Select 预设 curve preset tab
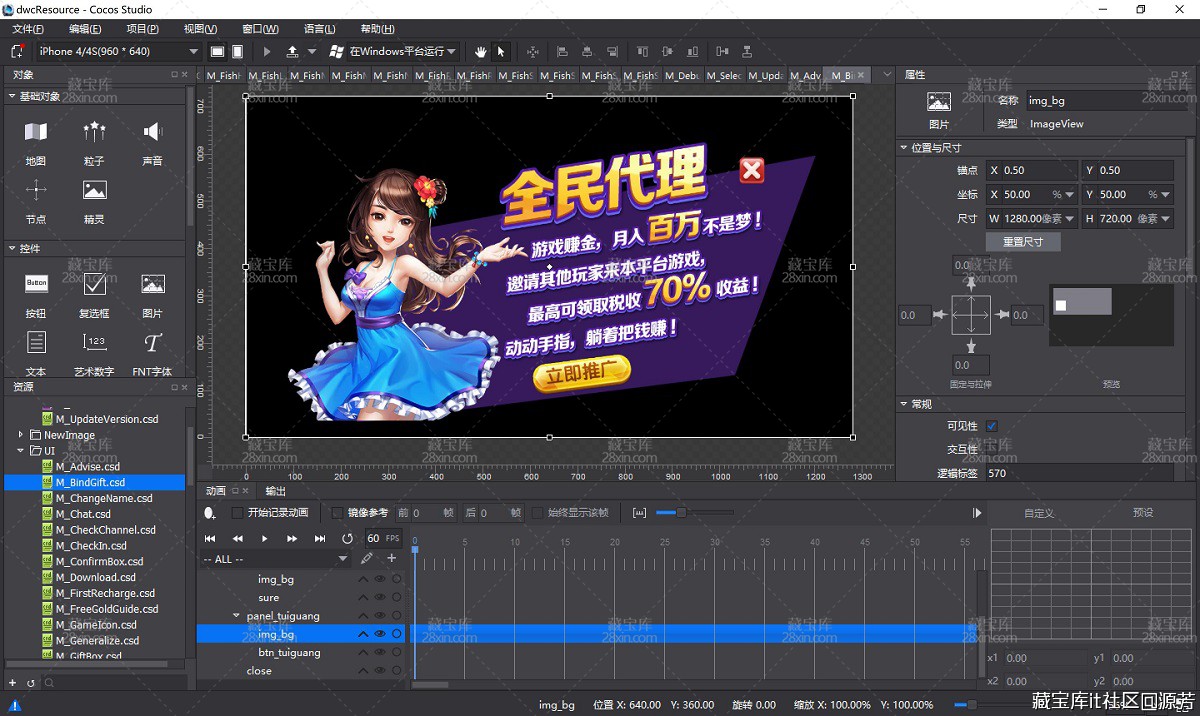The image size is (1200, 716). [x=1143, y=513]
